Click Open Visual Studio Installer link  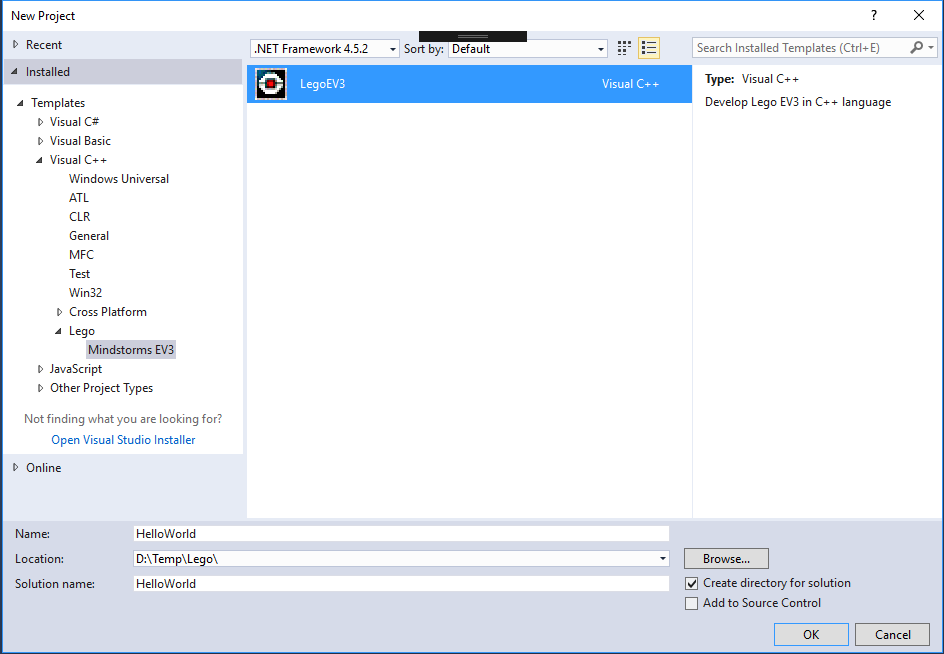(x=123, y=440)
